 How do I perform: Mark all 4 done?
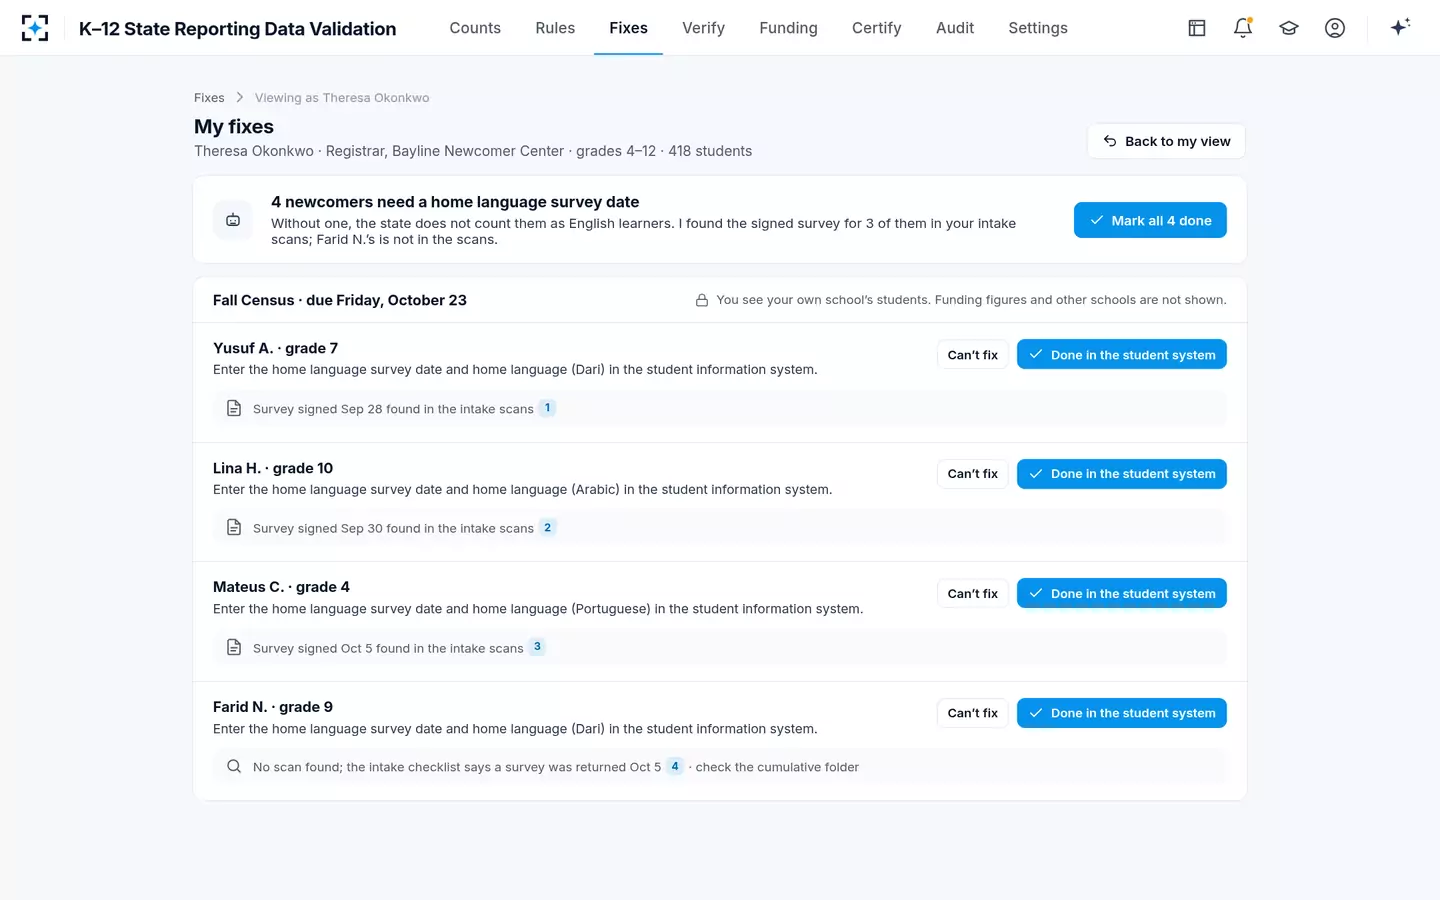click(x=1150, y=220)
